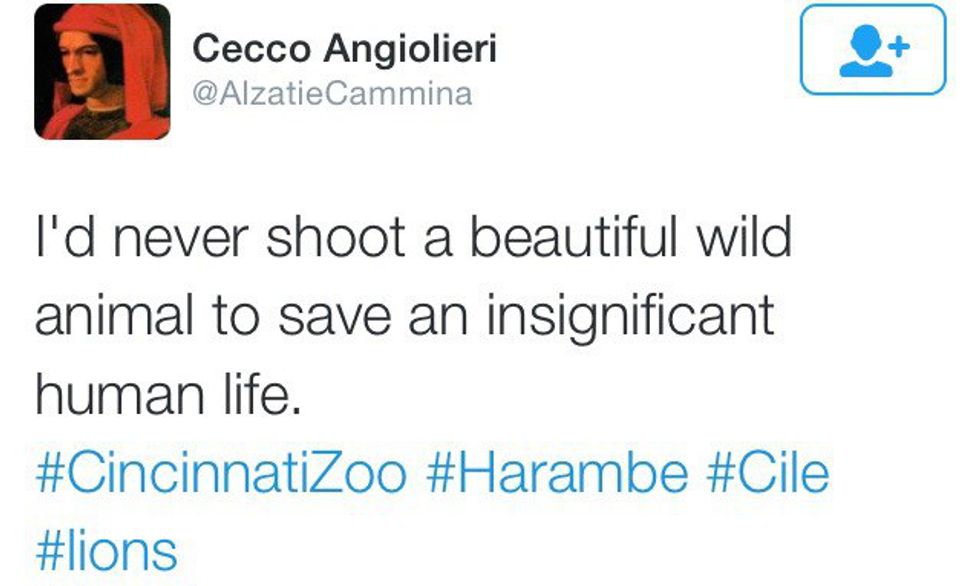Click the follow user icon button
This screenshot has height=586, width=980.
coord(872,50)
